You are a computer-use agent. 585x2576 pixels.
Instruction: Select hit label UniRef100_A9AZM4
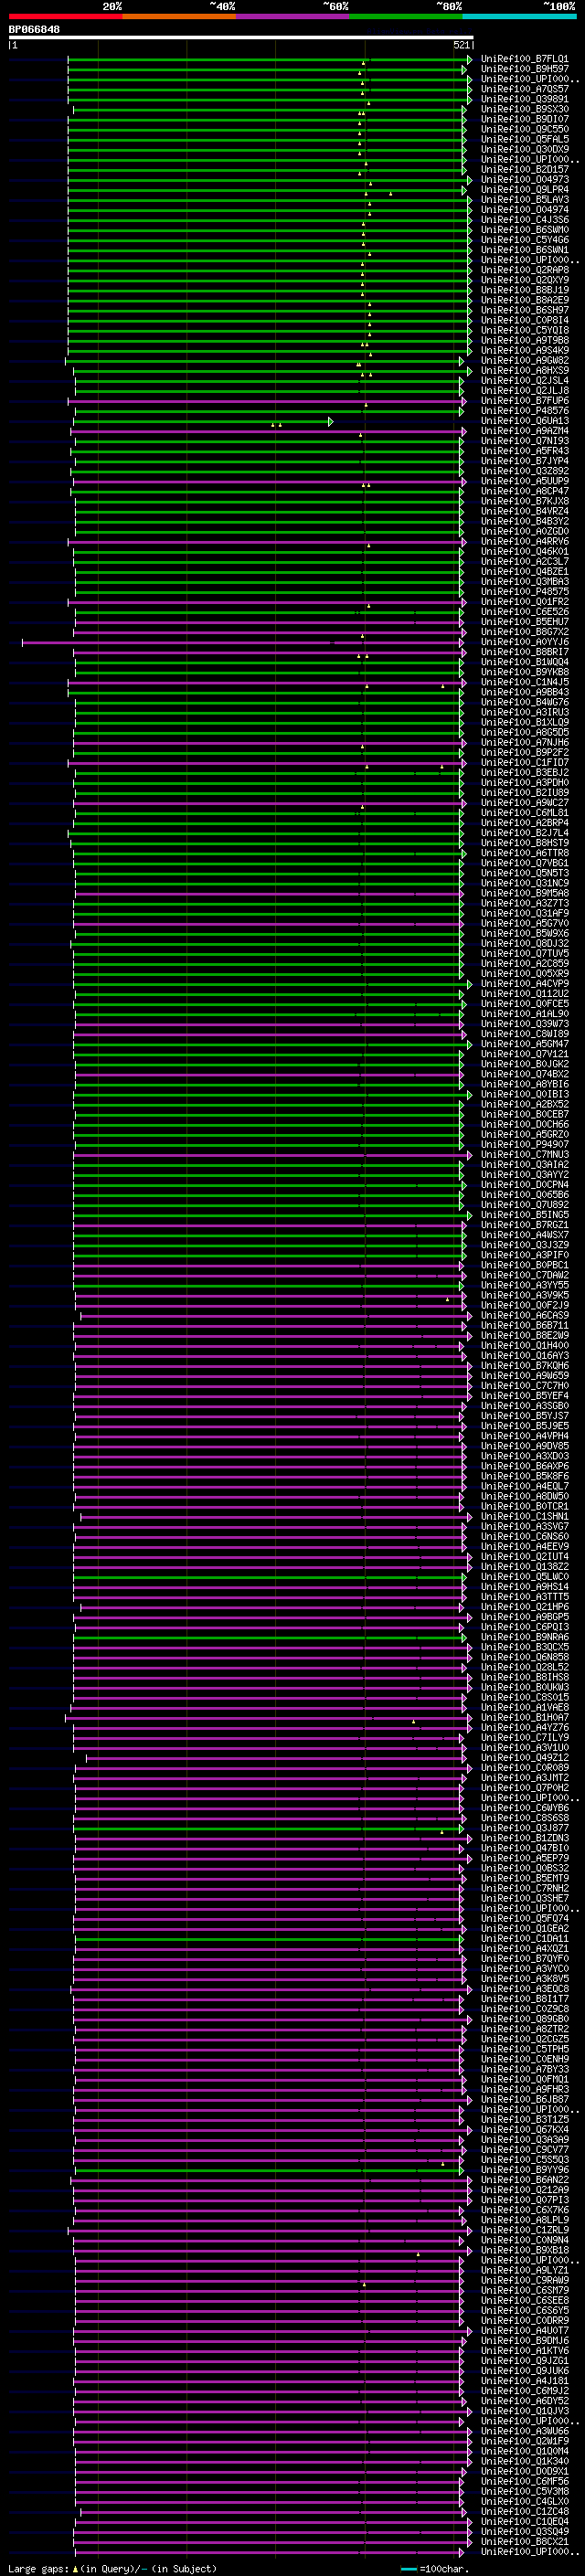(x=525, y=431)
